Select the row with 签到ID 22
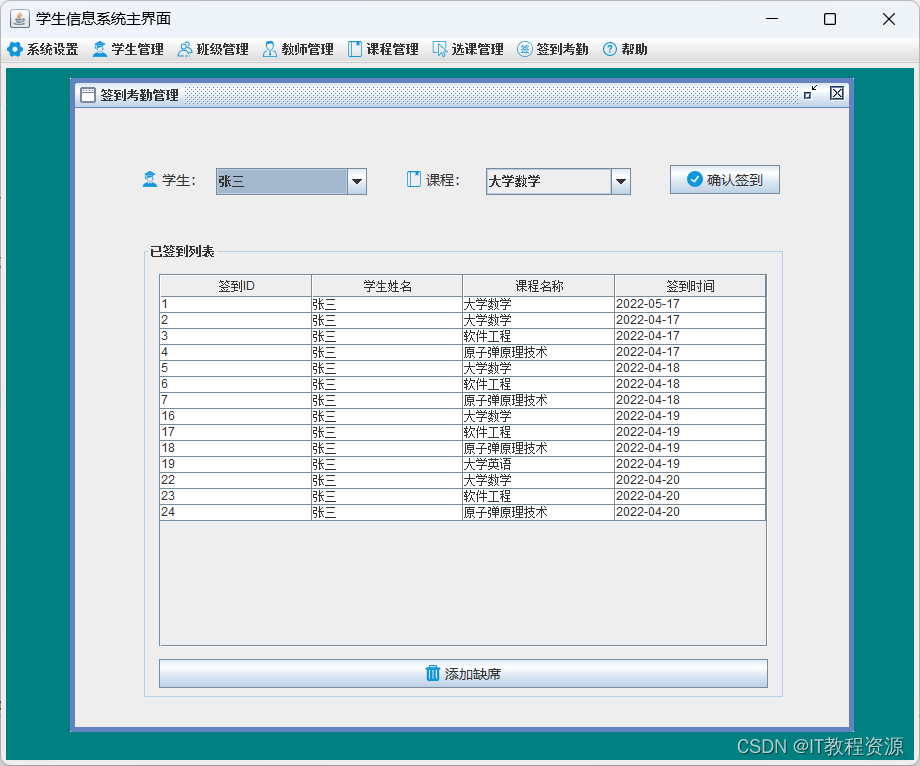Viewport: 920px width, 766px height. click(x=463, y=480)
